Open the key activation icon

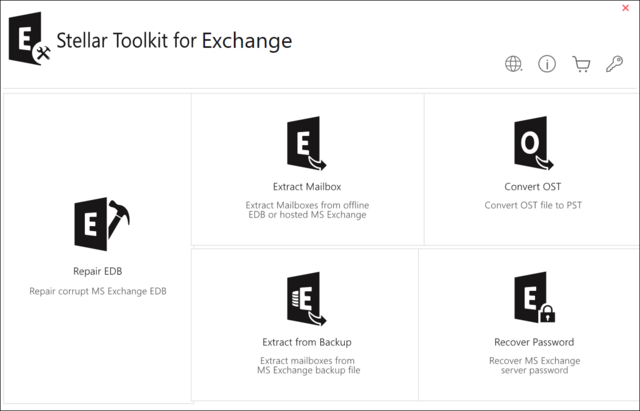point(614,64)
